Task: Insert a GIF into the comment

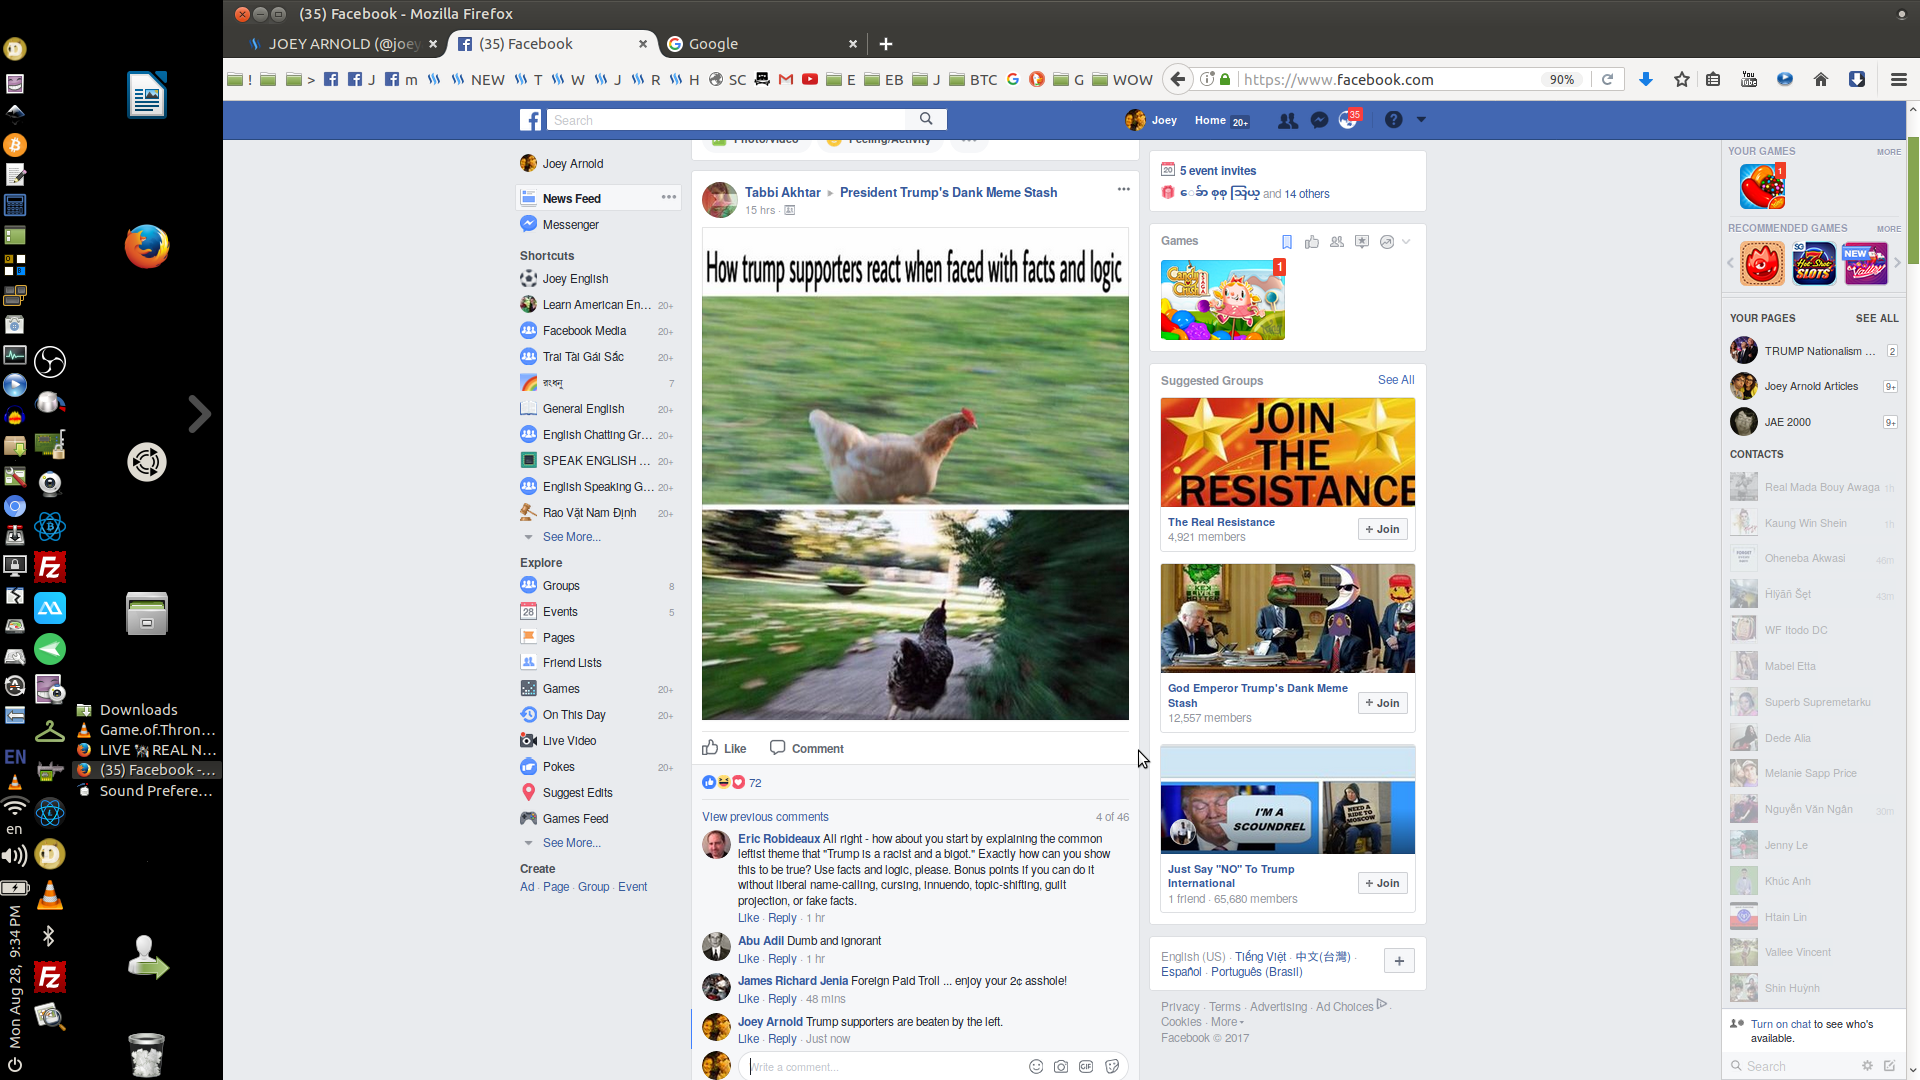Action: coord(1085,1067)
